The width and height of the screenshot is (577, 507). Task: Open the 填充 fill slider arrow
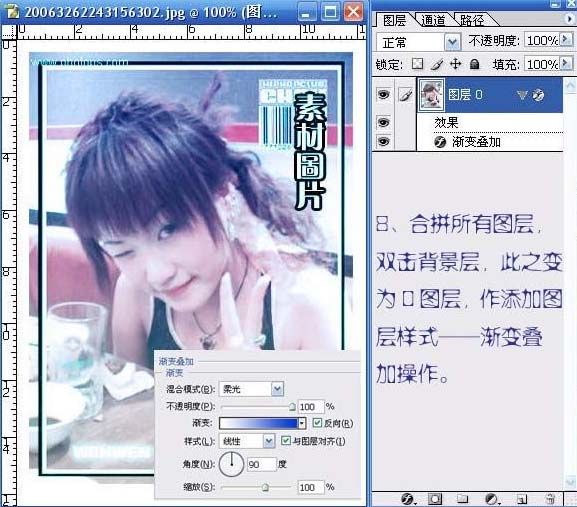[566, 64]
